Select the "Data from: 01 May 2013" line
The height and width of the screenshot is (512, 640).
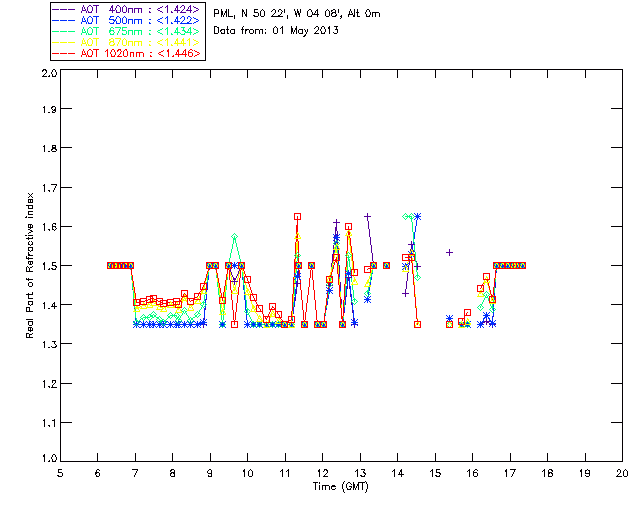(276, 31)
